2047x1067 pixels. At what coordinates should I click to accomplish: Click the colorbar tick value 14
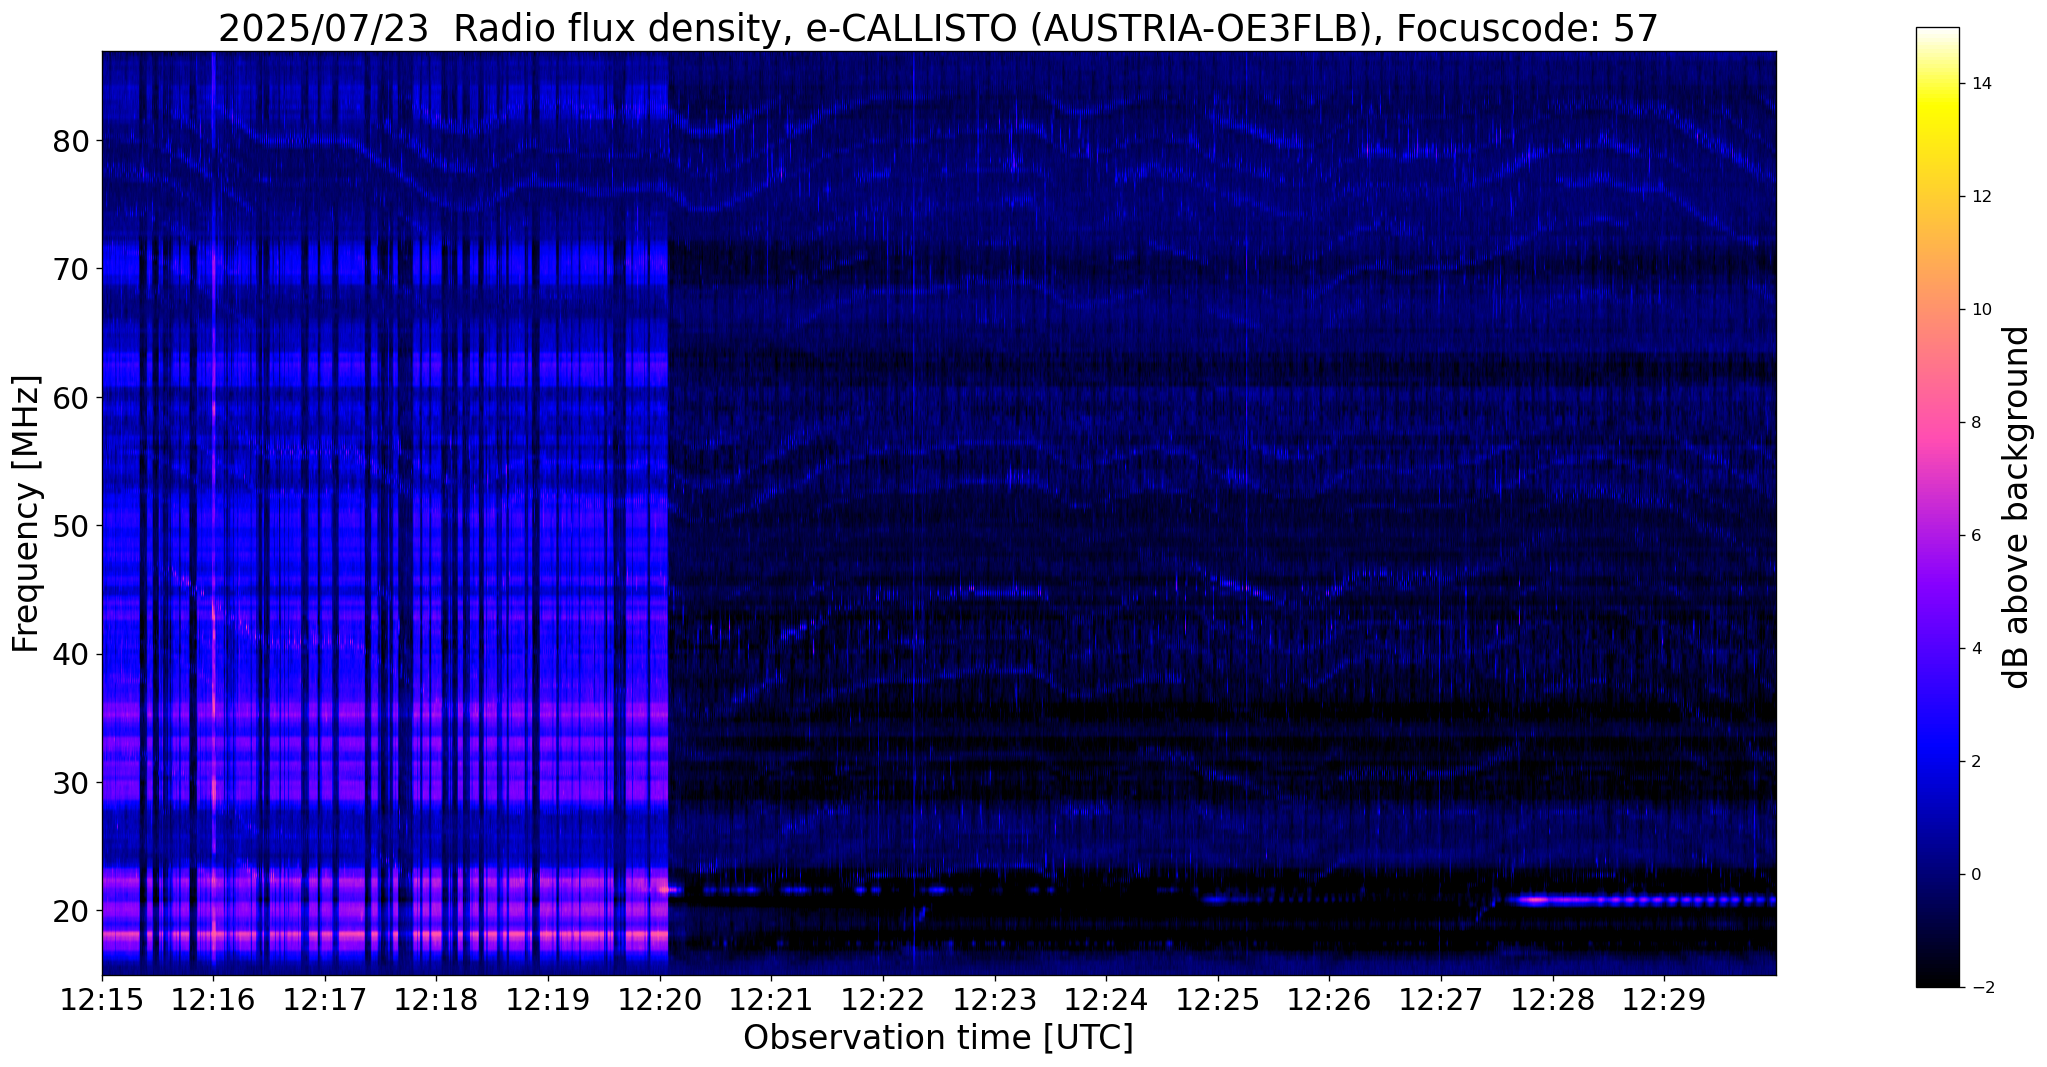tap(1980, 84)
